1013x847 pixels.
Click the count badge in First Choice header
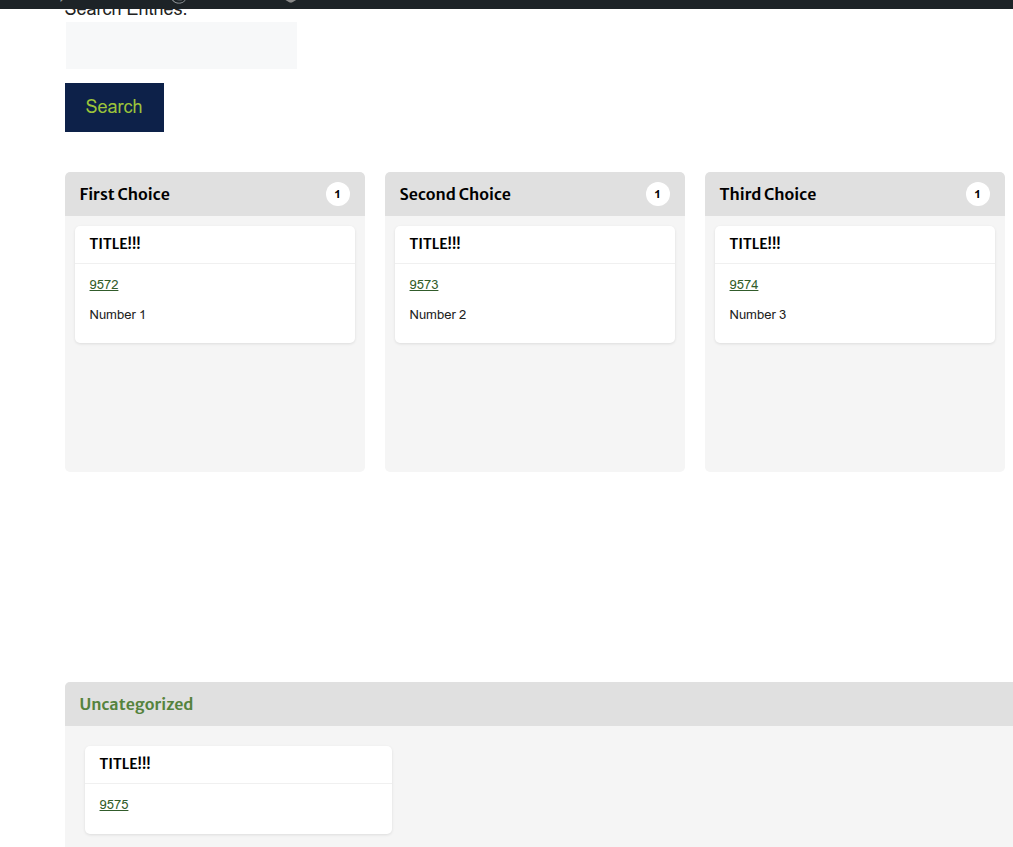tap(338, 194)
